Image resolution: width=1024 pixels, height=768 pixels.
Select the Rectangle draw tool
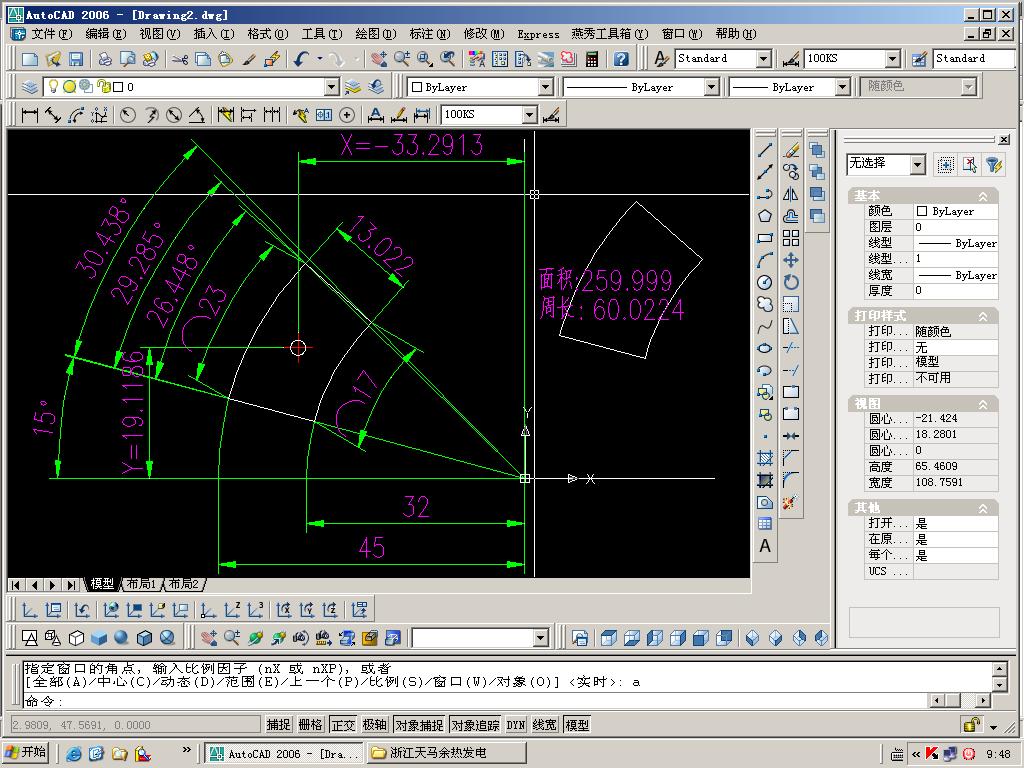click(x=765, y=238)
